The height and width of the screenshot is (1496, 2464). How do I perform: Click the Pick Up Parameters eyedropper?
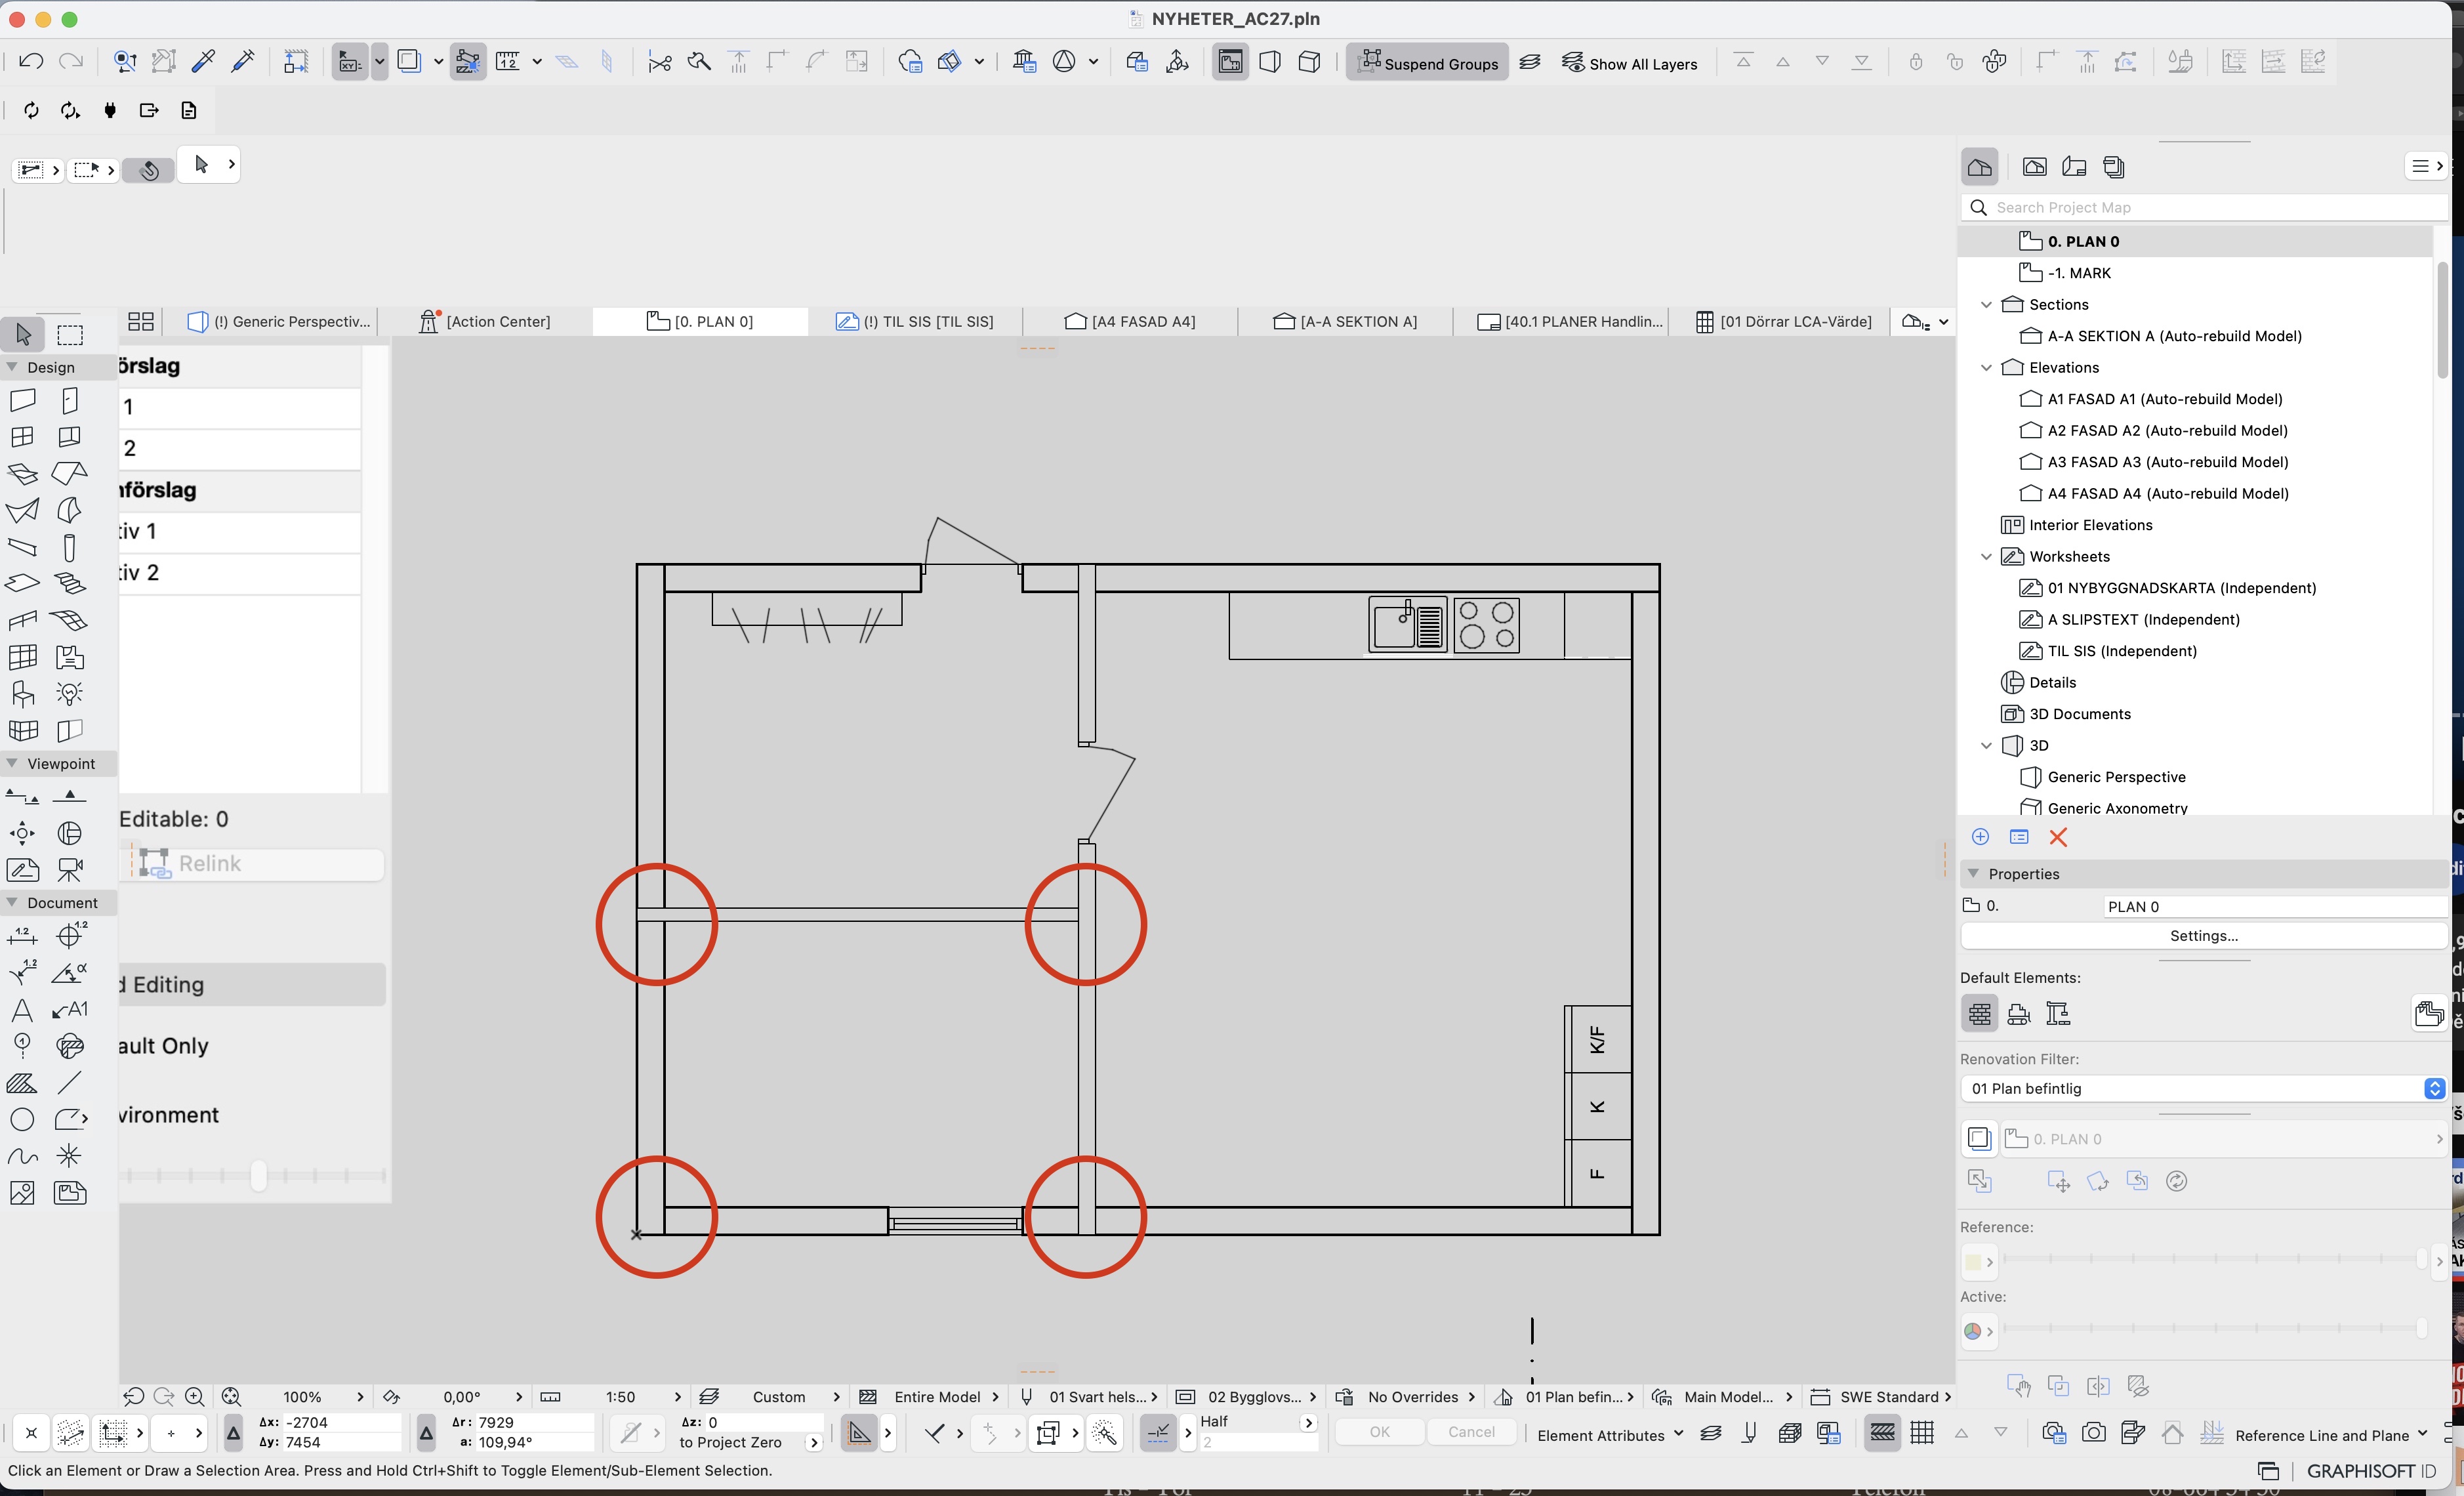point(203,62)
